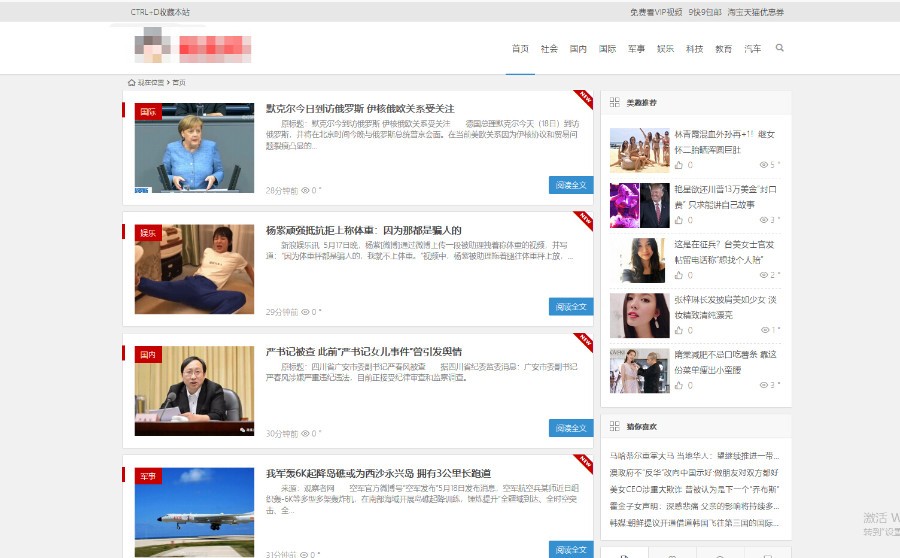This screenshot has width=900, height=558.
Task: Like the 减肥不忌口吃薯条 sidebar article
Action: coord(678,385)
